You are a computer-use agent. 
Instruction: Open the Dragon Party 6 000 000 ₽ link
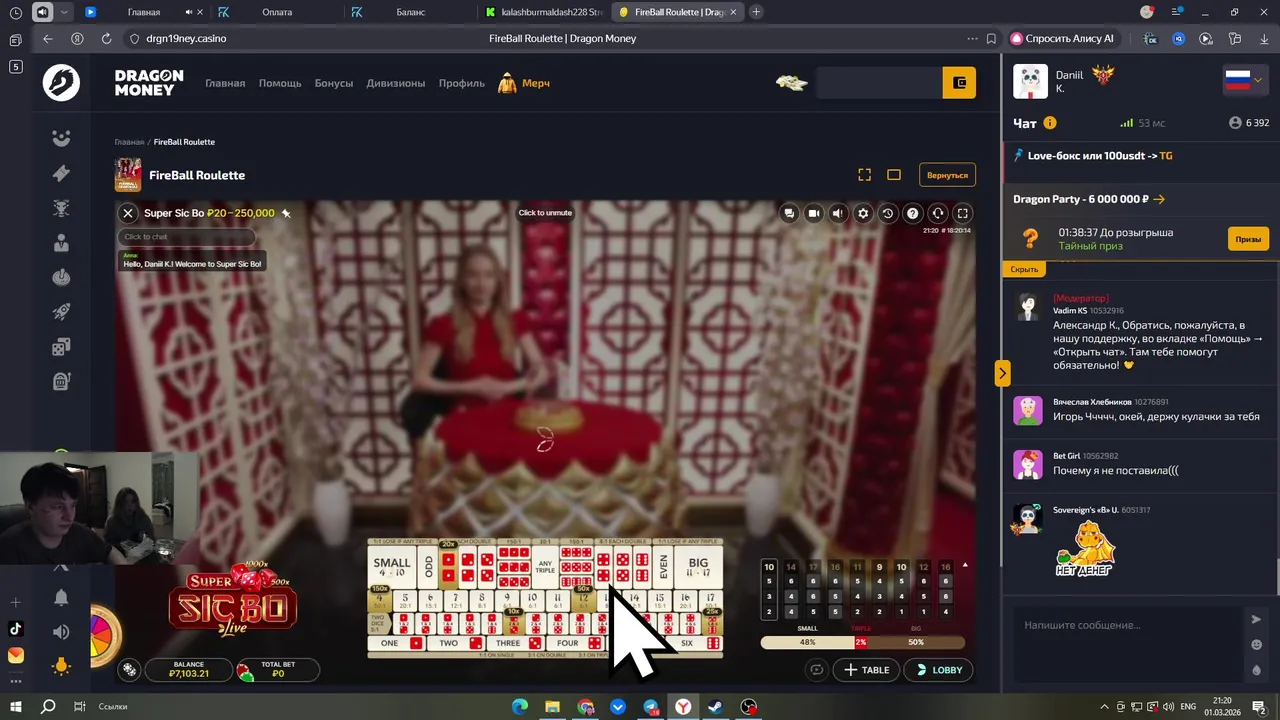pos(1089,199)
